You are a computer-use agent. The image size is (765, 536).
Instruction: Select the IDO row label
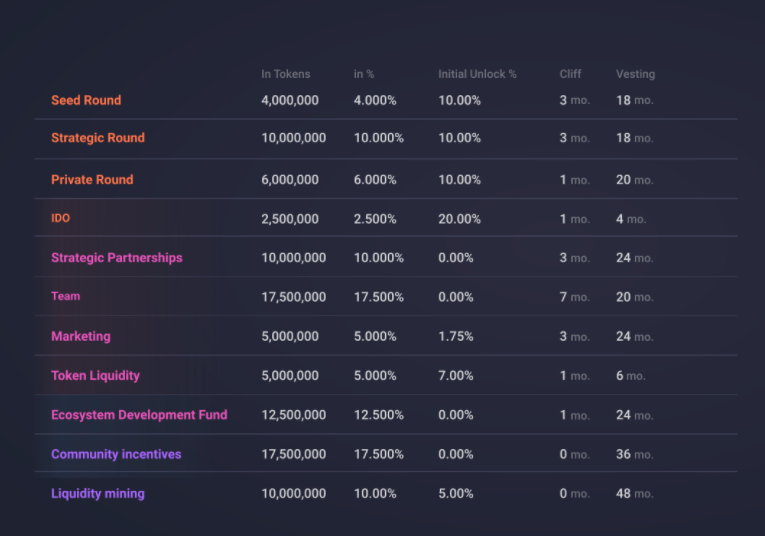point(61,218)
